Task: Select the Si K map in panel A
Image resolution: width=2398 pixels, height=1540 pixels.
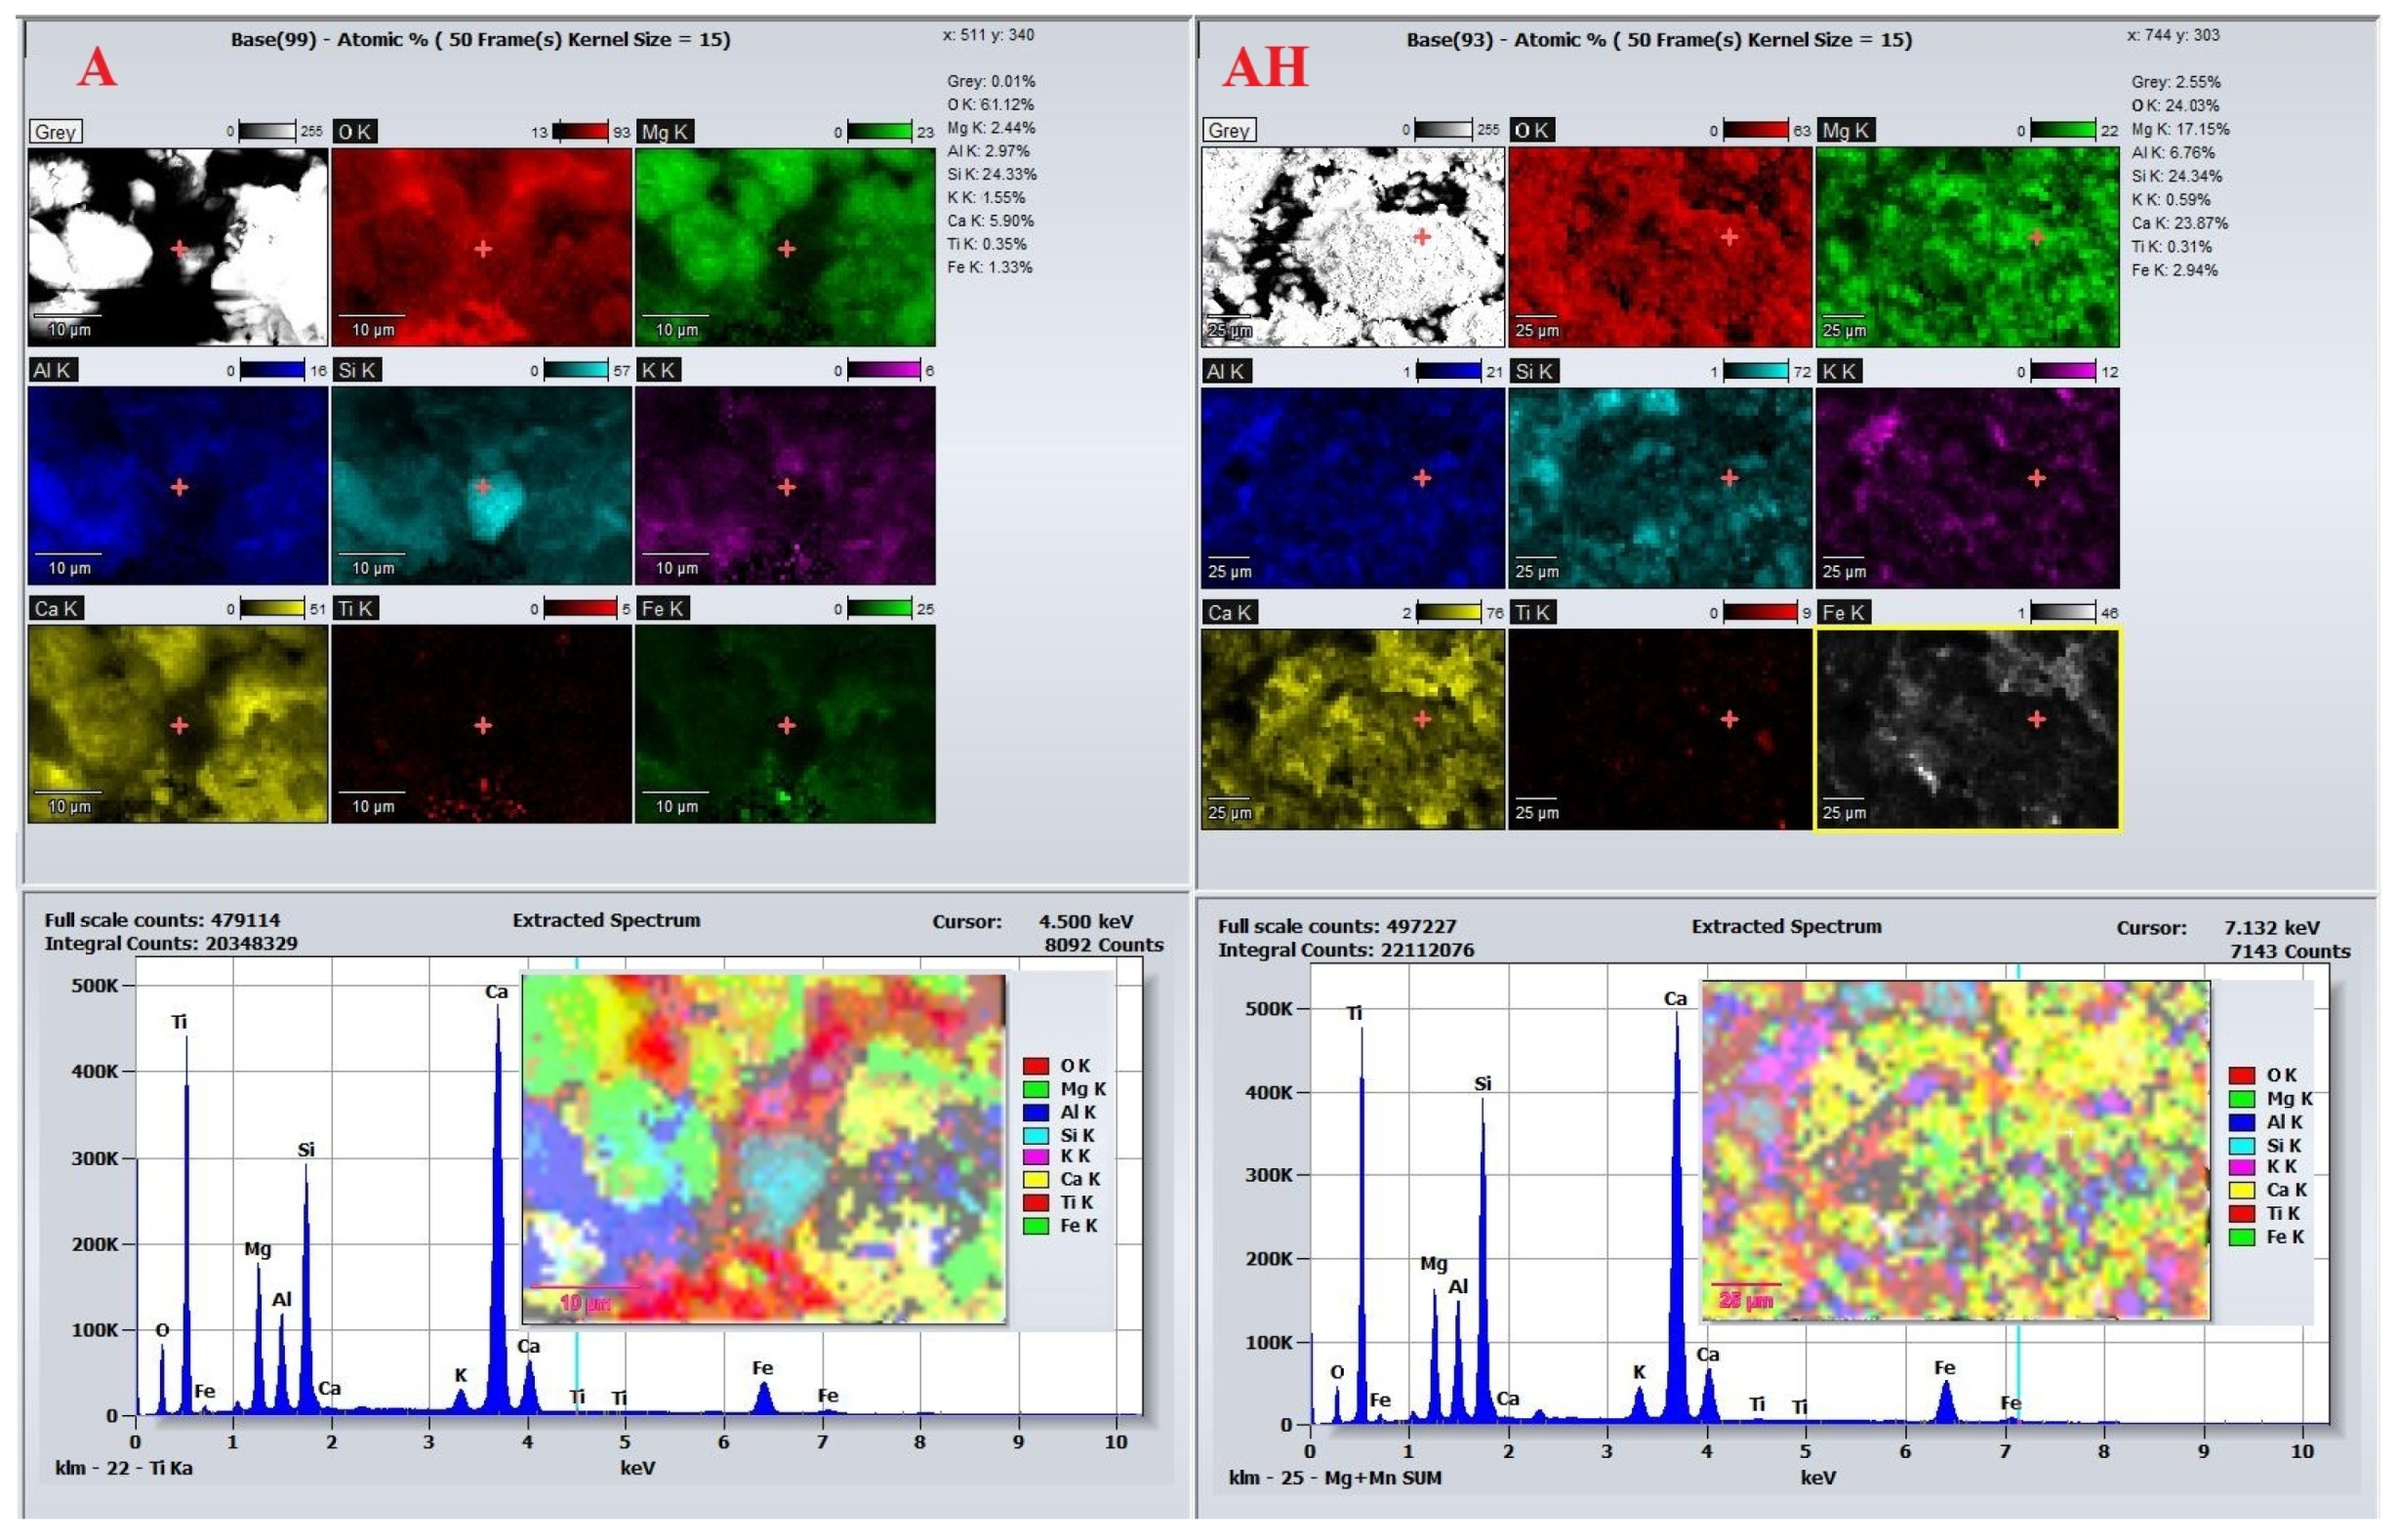Action: point(482,486)
